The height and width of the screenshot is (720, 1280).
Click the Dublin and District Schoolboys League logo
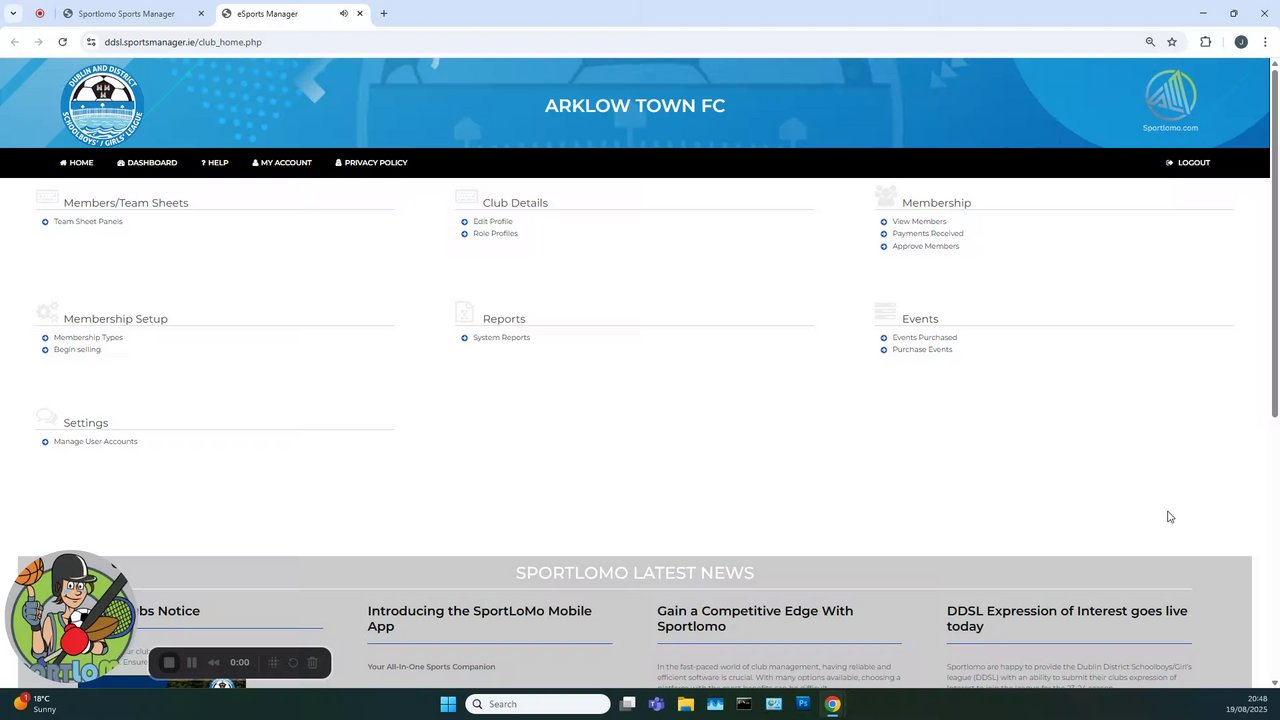pos(102,105)
